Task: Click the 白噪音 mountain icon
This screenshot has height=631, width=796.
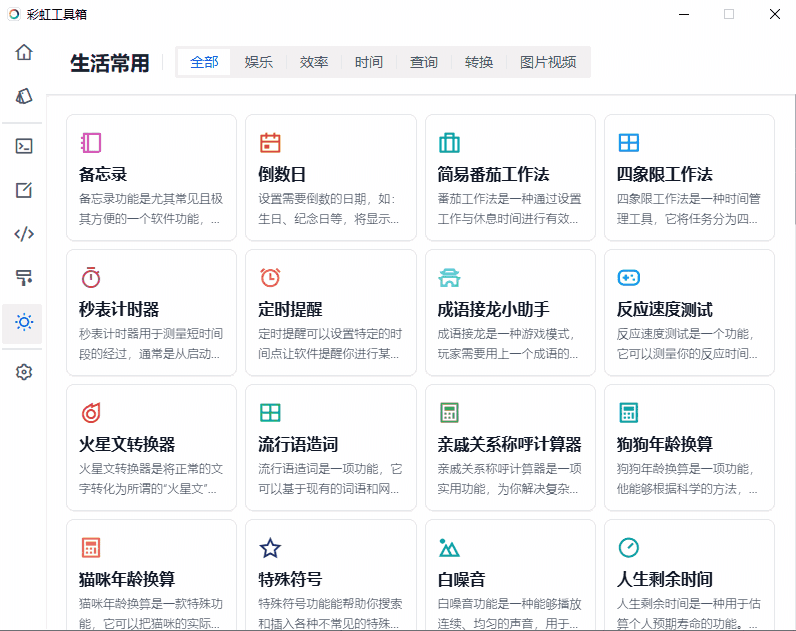Action: coord(449,548)
